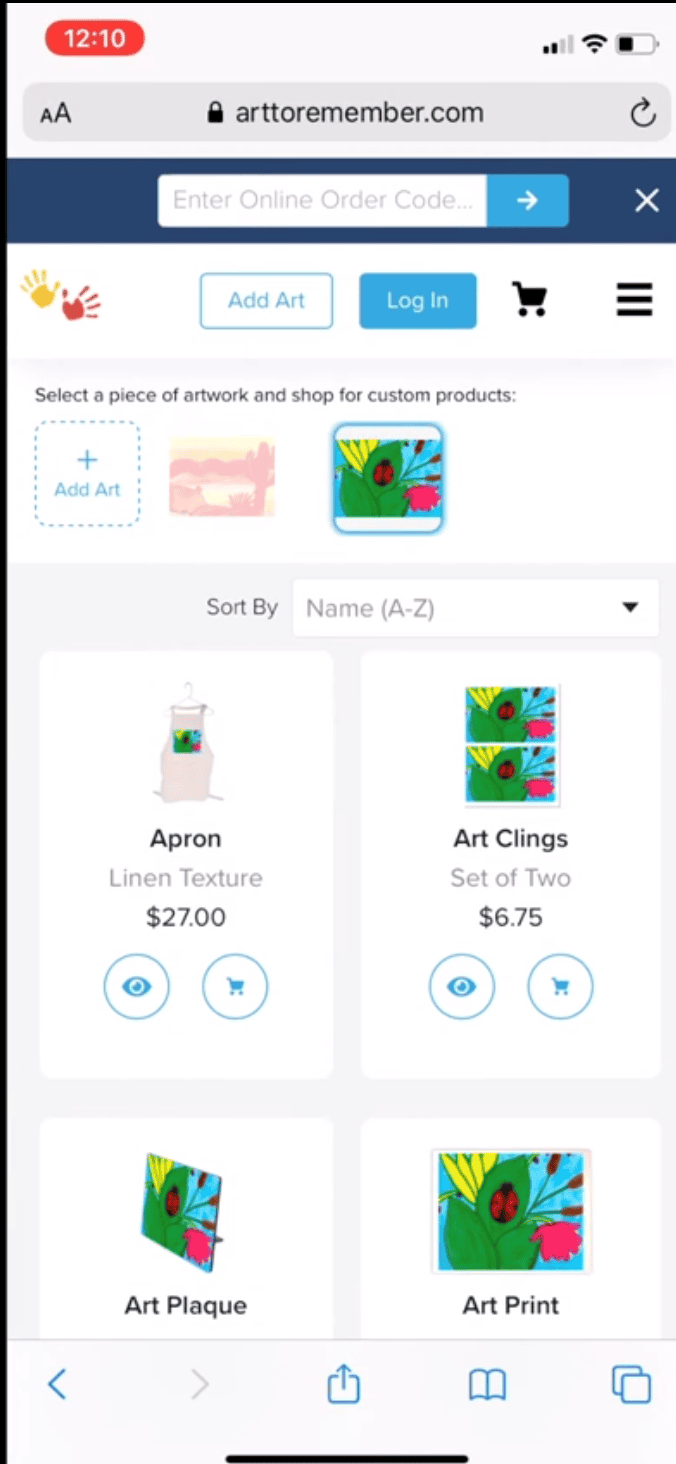This screenshot has height=1464, width=676.
Task: Tap Safari share icon
Action: 343,1385
